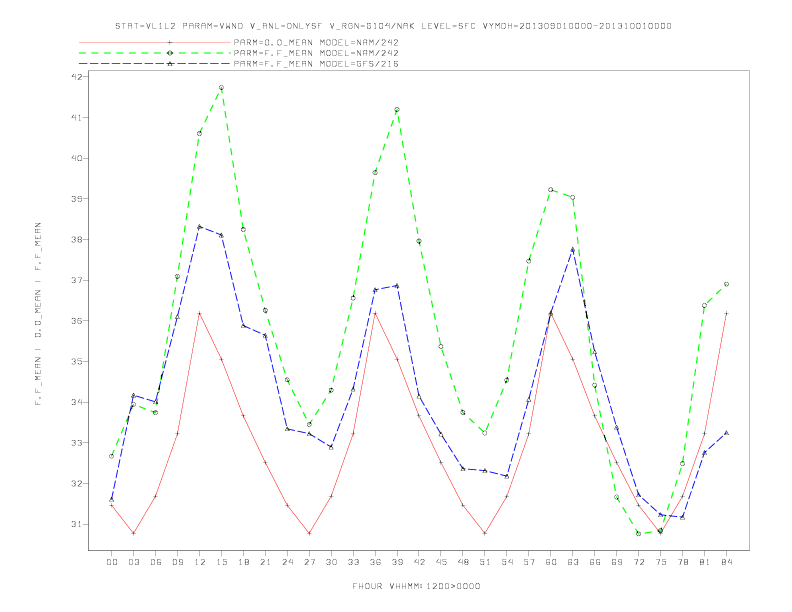
Task: Click y-axis tick label 32
Action: (77, 483)
